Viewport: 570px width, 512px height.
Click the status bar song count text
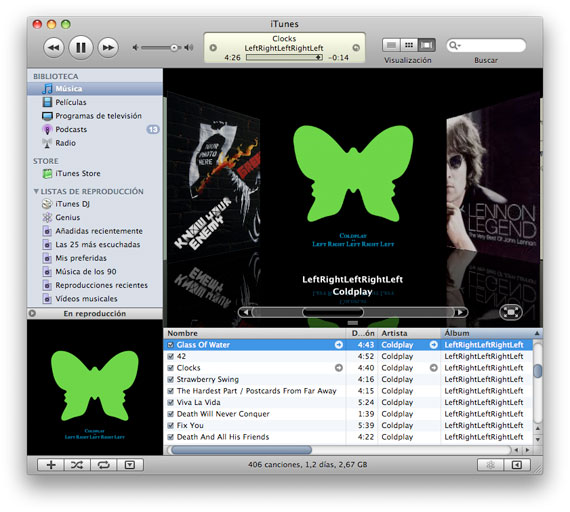coord(308,464)
